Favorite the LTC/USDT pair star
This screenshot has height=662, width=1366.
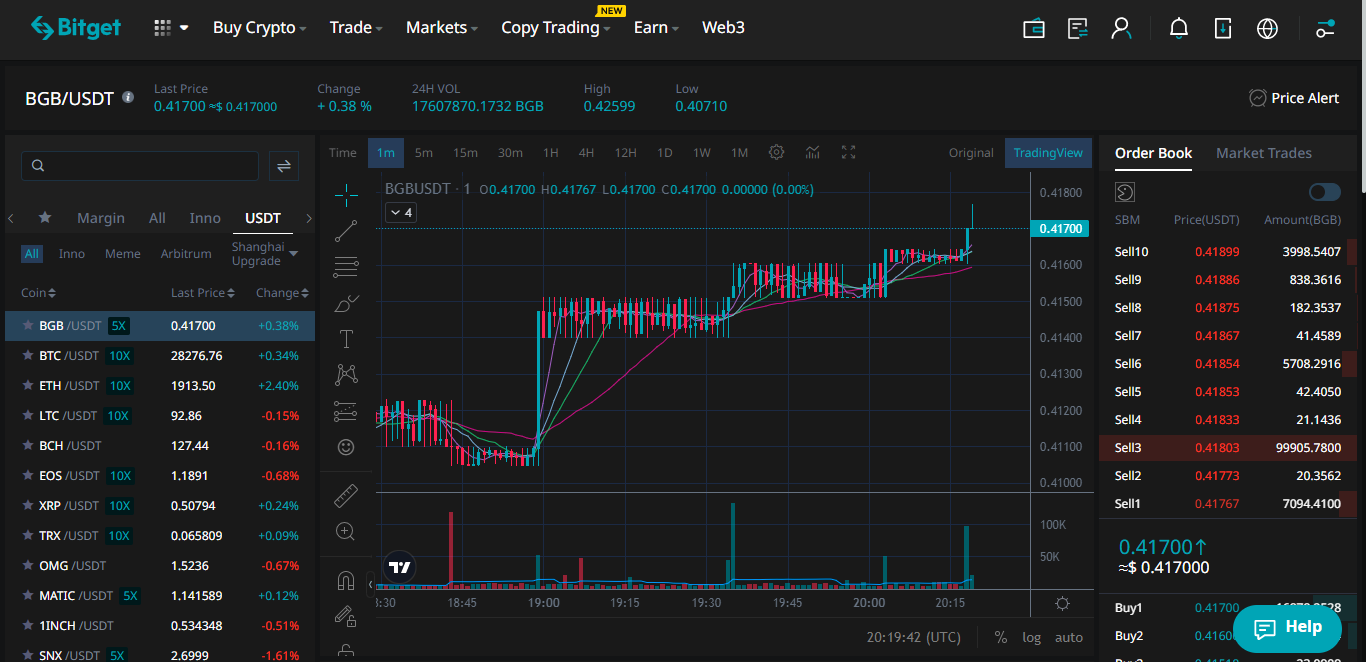pyautogui.click(x=28, y=416)
